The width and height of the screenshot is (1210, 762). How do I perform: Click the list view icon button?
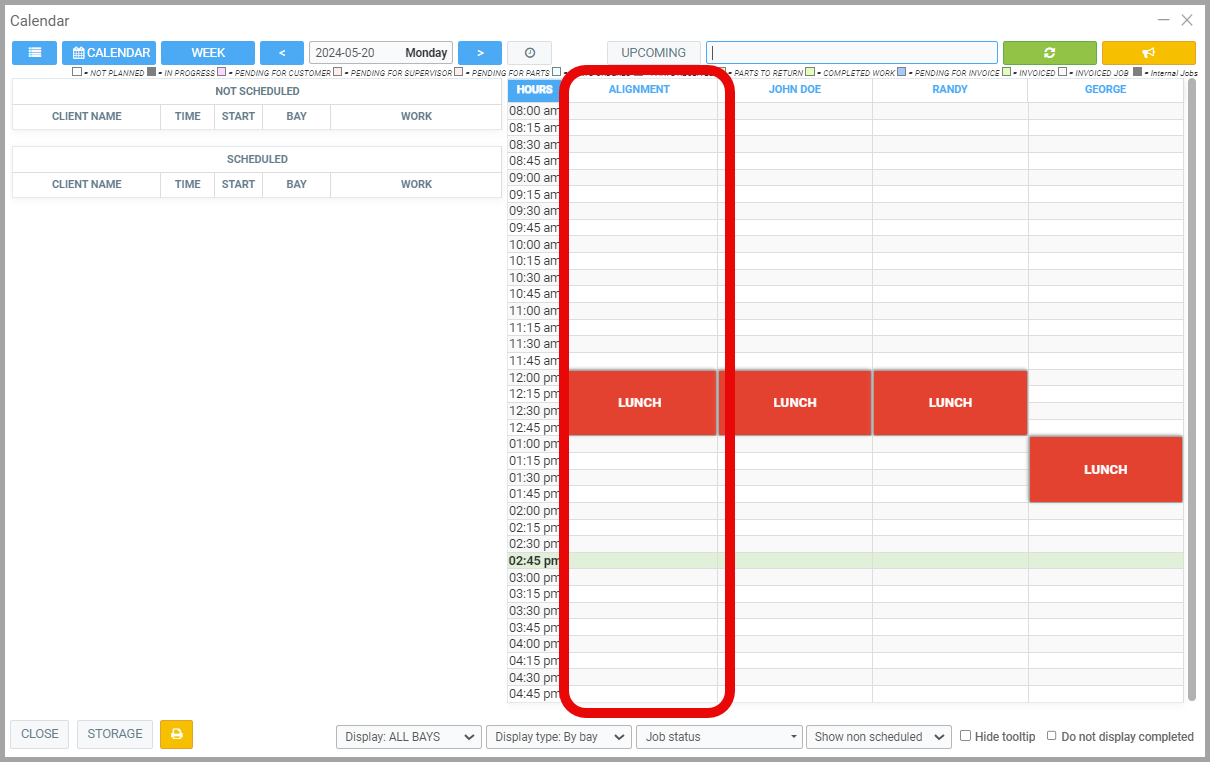click(x=34, y=53)
